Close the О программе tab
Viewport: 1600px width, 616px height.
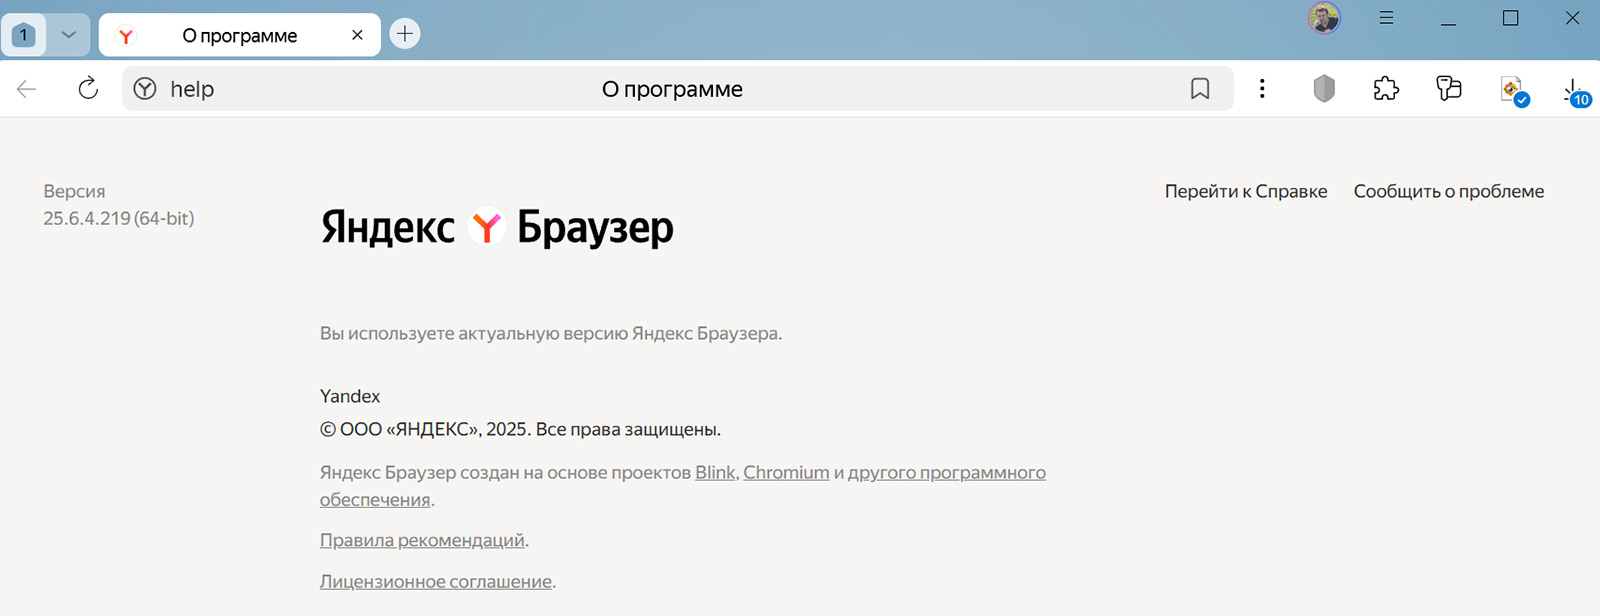357,35
